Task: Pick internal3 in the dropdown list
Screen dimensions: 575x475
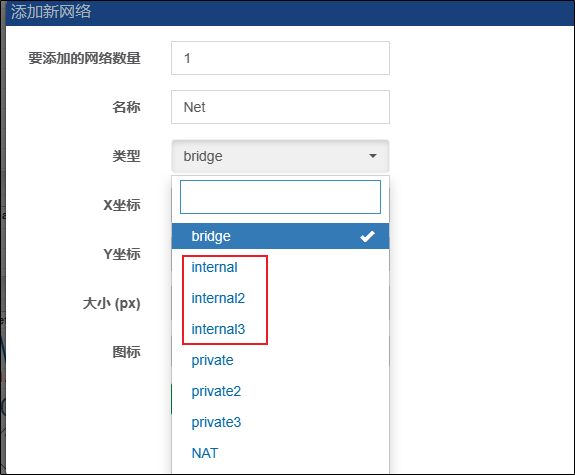Action: 280,329
